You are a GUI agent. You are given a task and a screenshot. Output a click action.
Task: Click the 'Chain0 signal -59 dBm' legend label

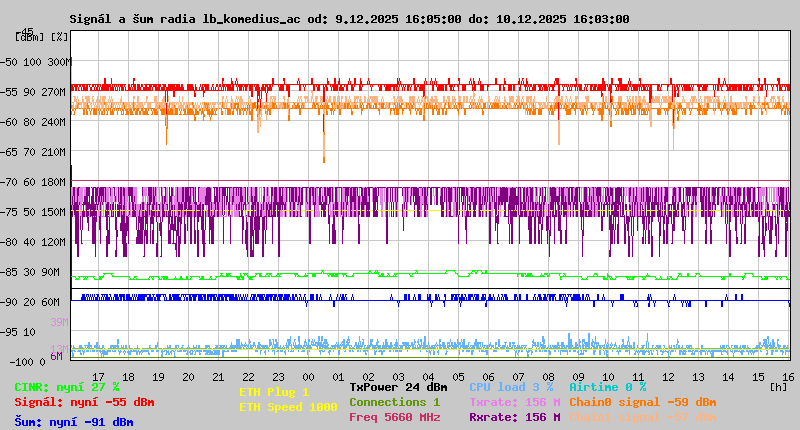[x=642, y=402]
